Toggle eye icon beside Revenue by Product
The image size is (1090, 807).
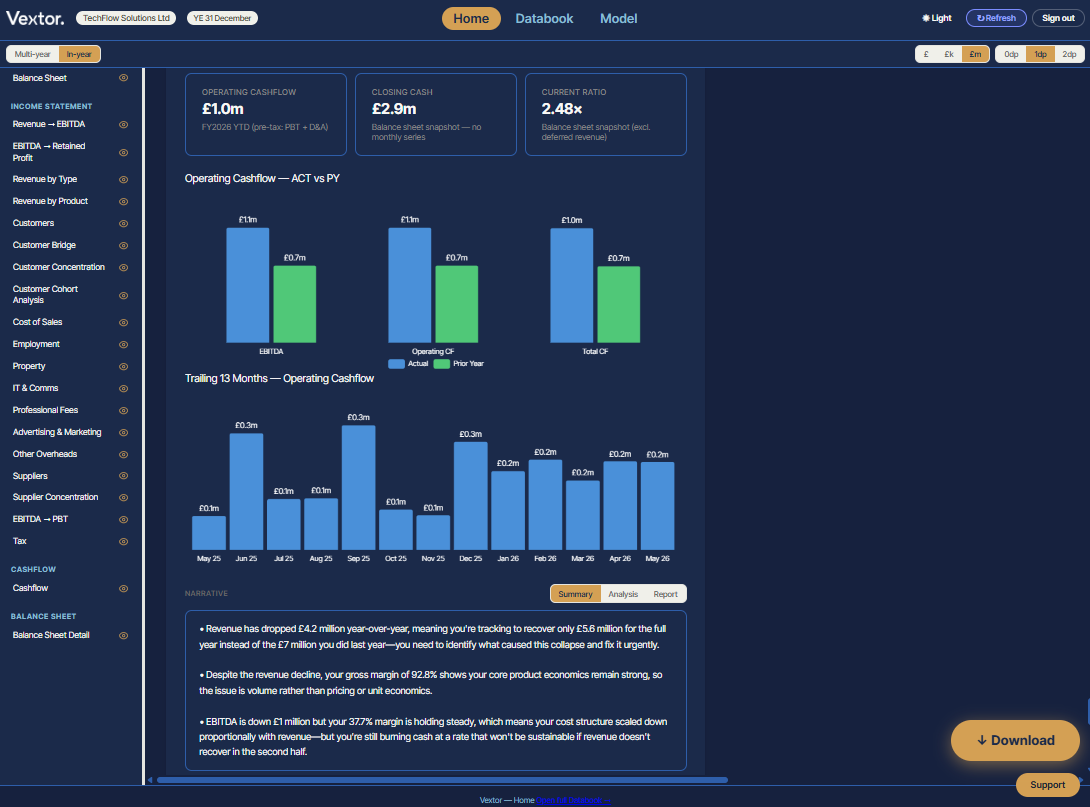coord(123,202)
